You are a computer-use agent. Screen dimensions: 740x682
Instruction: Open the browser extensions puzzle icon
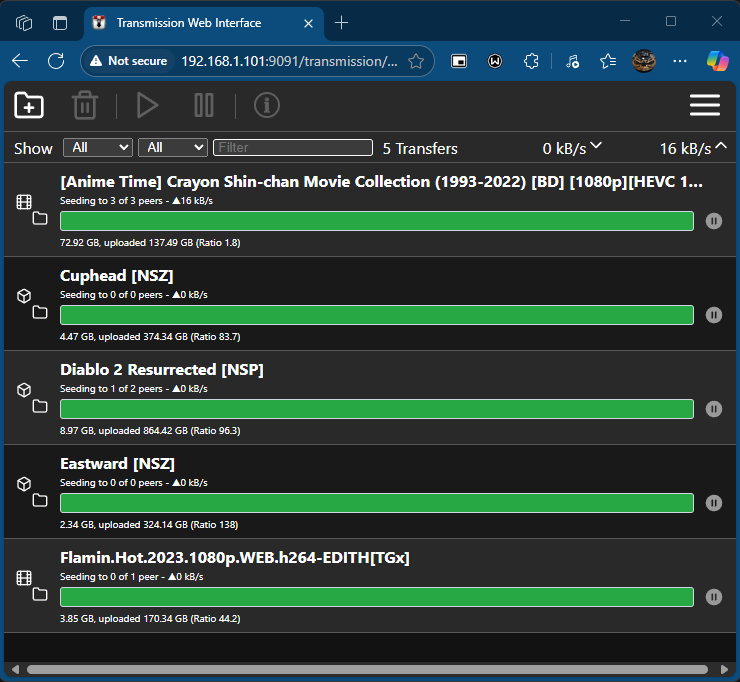(x=531, y=61)
